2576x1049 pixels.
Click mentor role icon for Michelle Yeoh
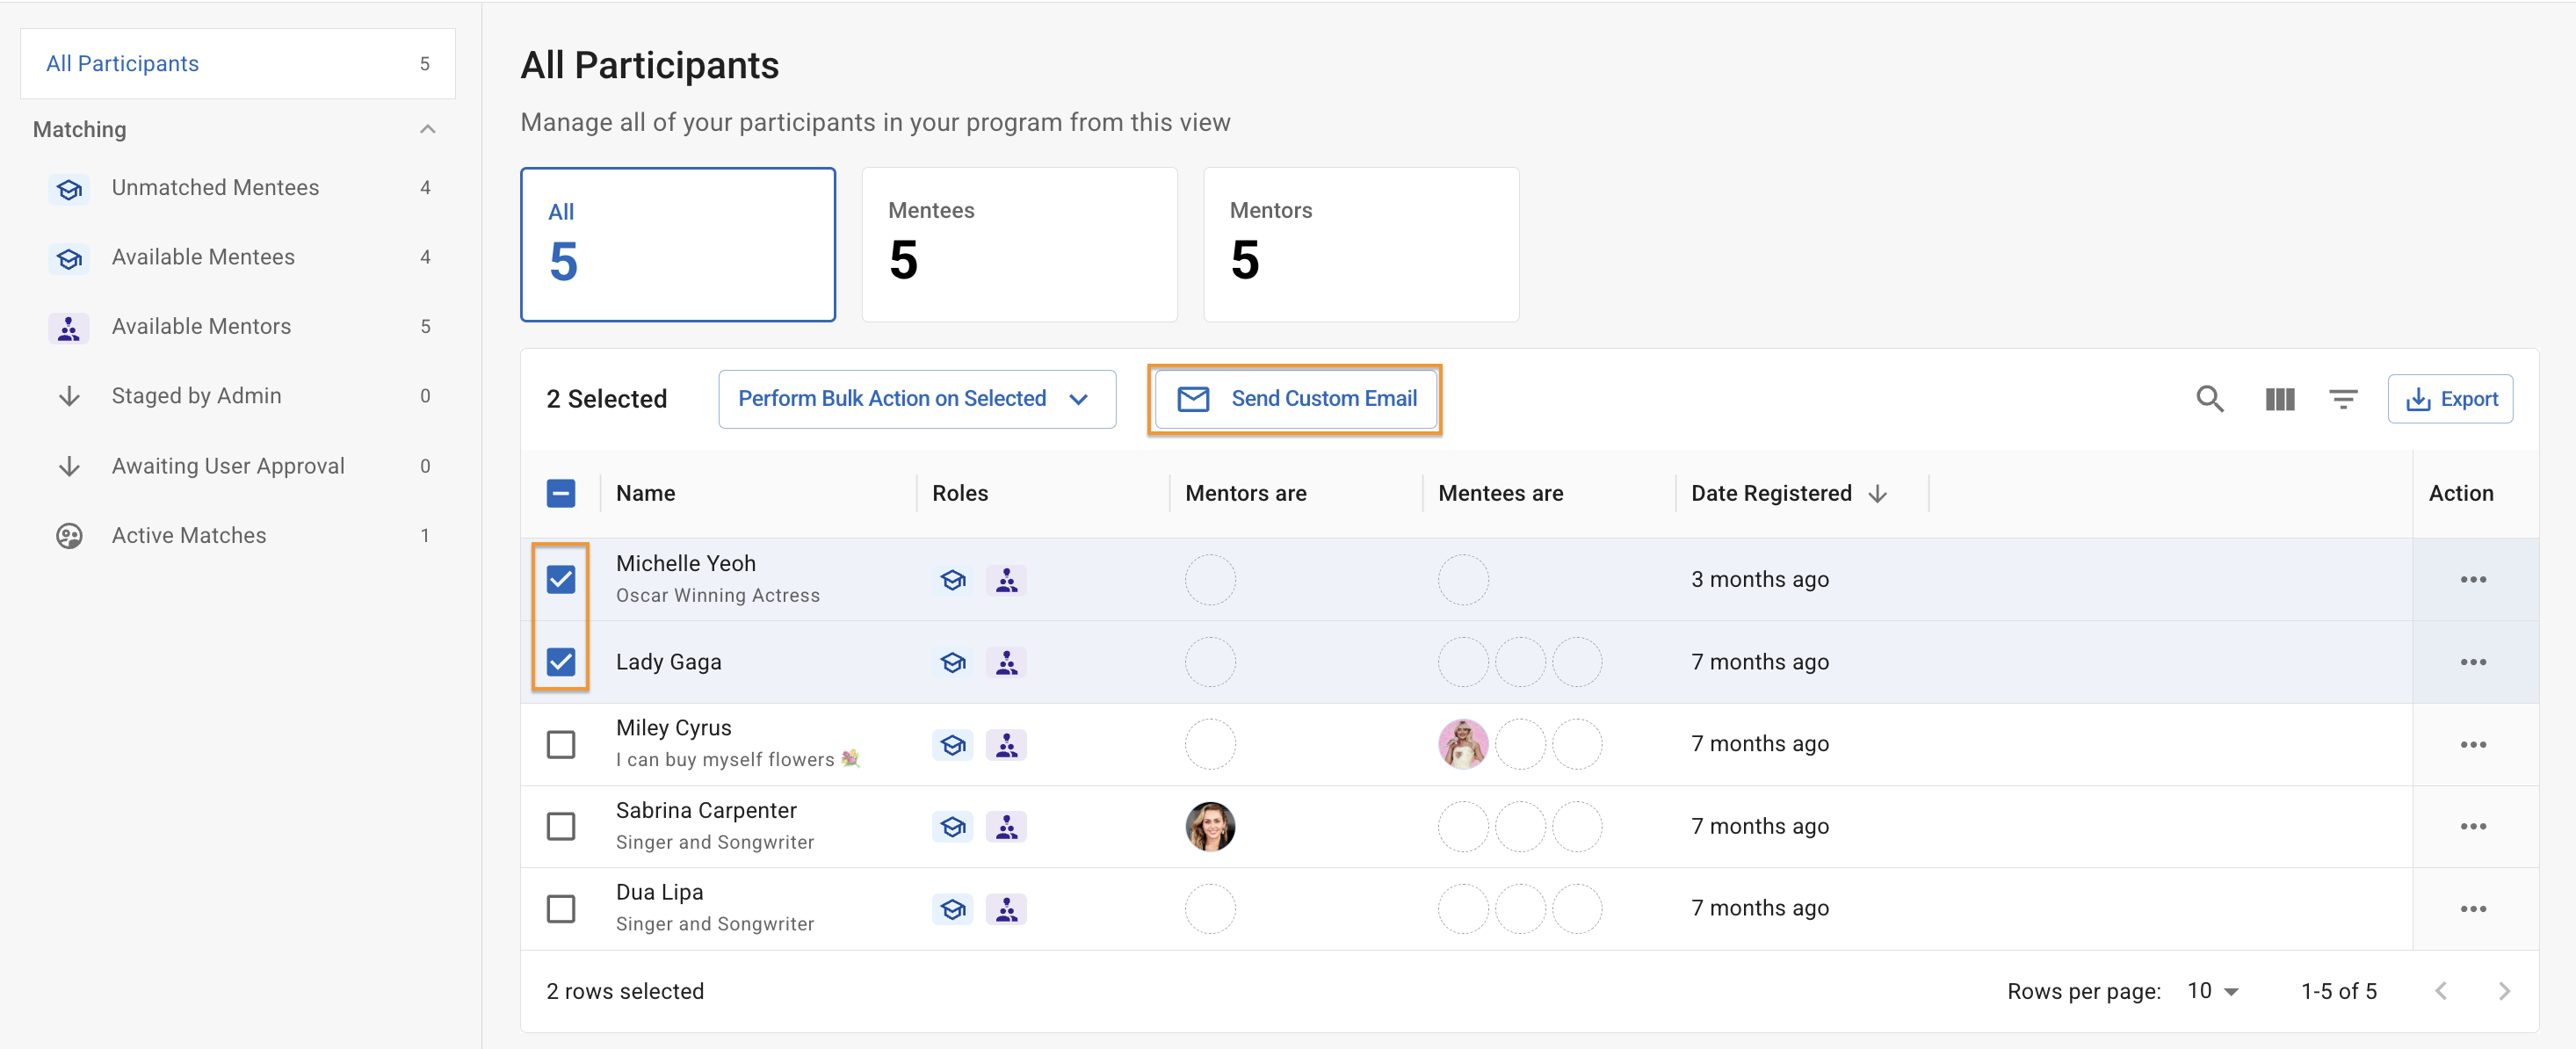pyautogui.click(x=1006, y=580)
